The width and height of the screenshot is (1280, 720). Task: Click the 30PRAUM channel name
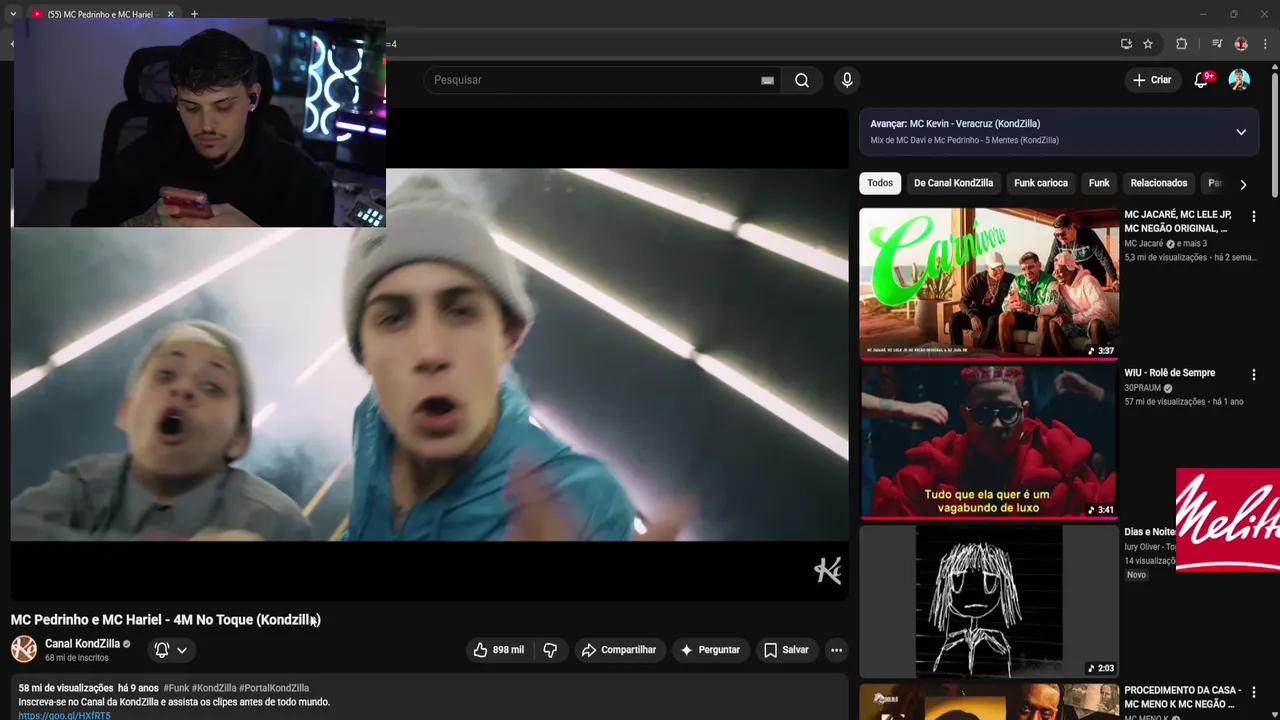point(1142,388)
